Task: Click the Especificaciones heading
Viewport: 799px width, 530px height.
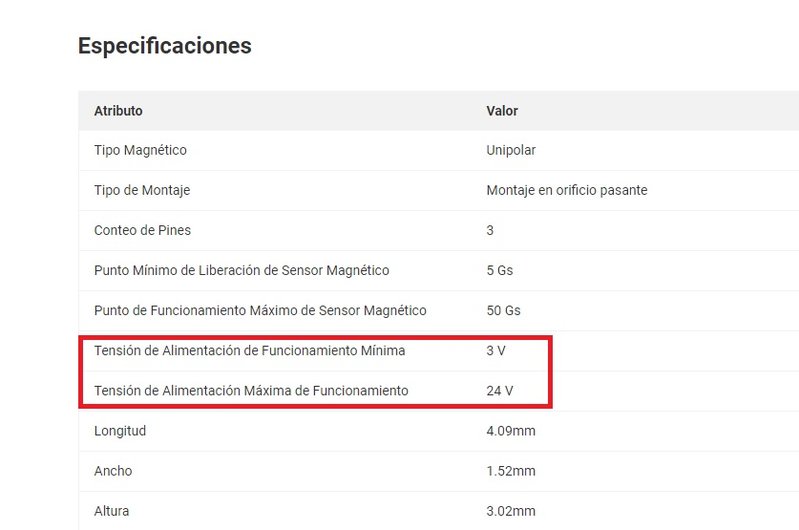Action: [x=165, y=46]
